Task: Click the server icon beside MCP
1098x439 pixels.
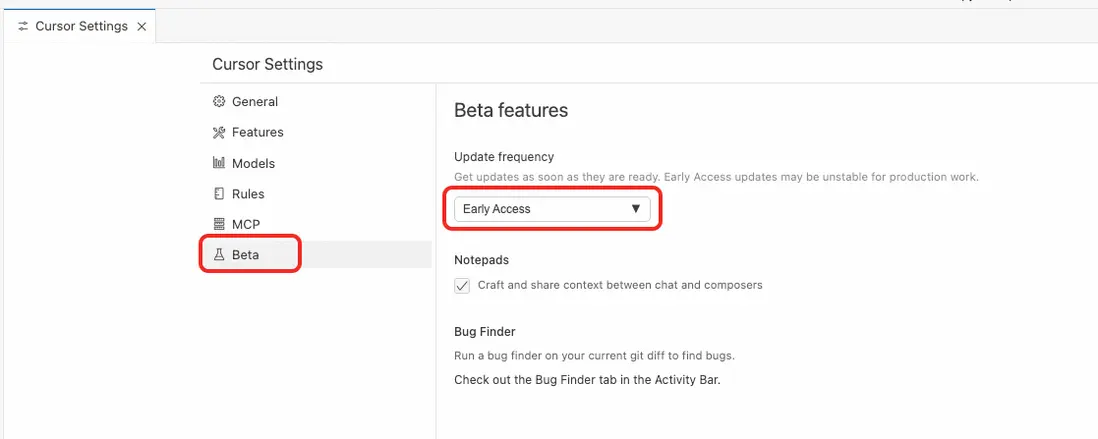Action: (219, 225)
